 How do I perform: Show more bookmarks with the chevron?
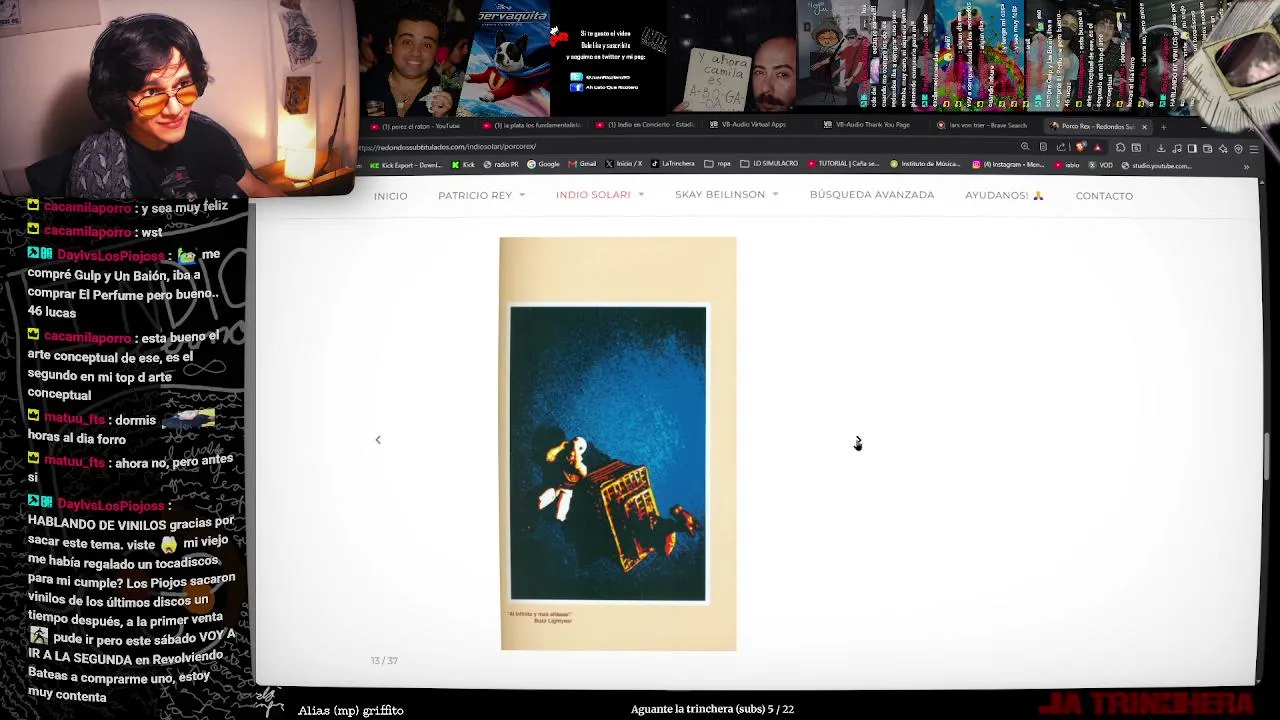click(1246, 166)
